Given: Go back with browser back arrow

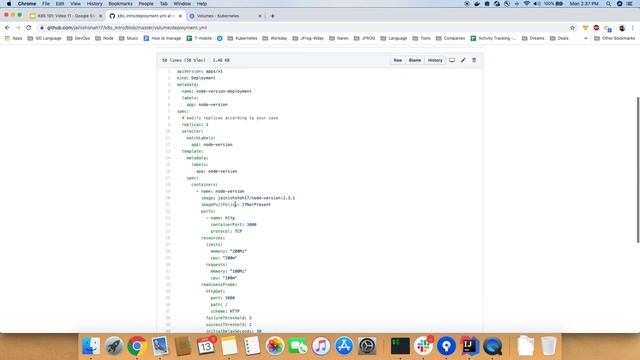Looking at the screenshot, I should click(7, 28).
